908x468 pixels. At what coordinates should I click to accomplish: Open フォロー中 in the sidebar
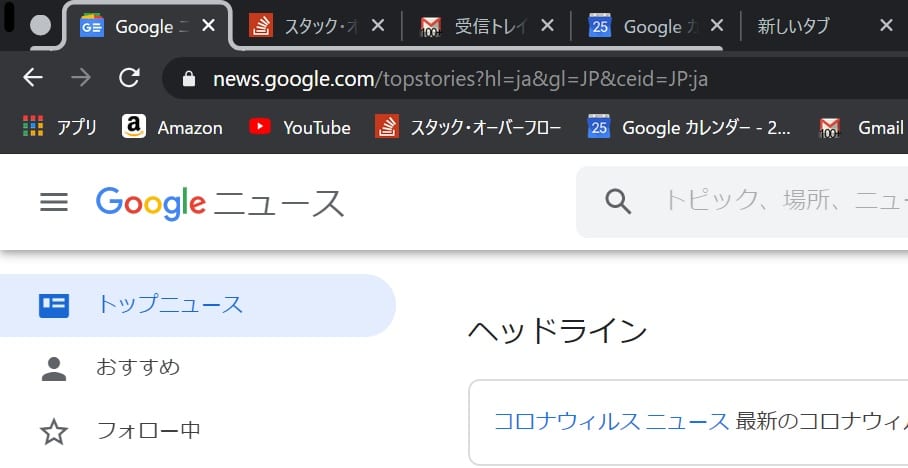point(148,431)
